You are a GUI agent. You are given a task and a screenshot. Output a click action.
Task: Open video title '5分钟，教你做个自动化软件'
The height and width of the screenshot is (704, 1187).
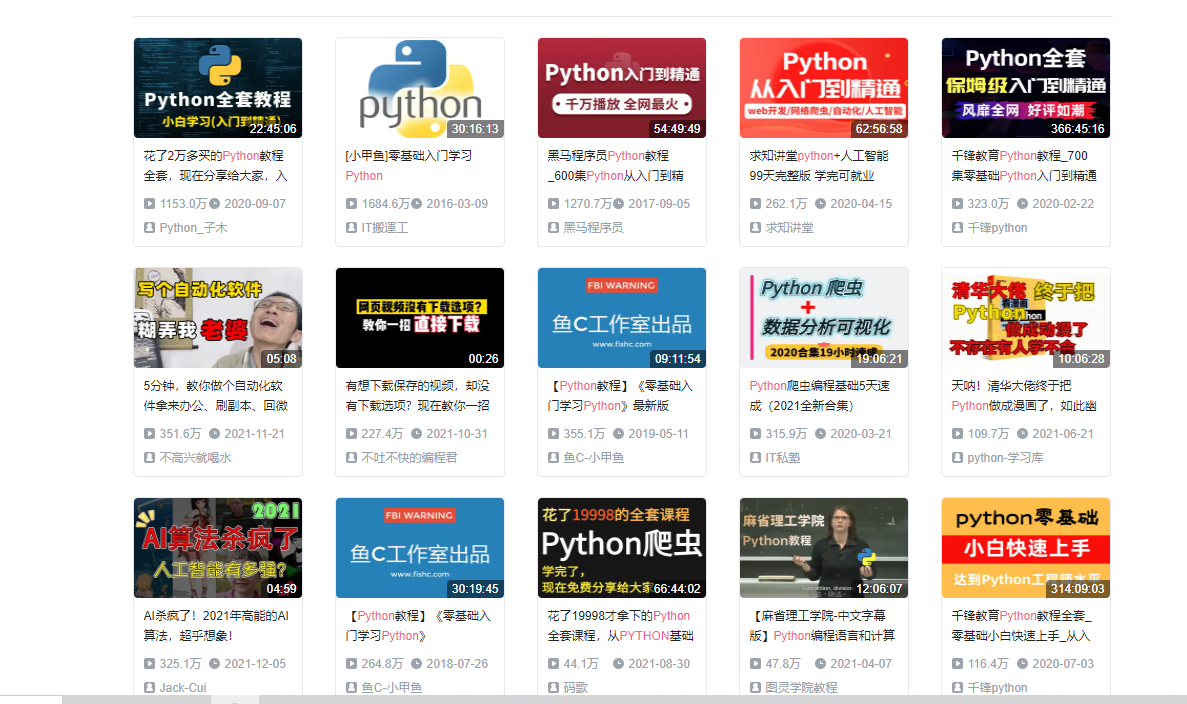[215, 395]
